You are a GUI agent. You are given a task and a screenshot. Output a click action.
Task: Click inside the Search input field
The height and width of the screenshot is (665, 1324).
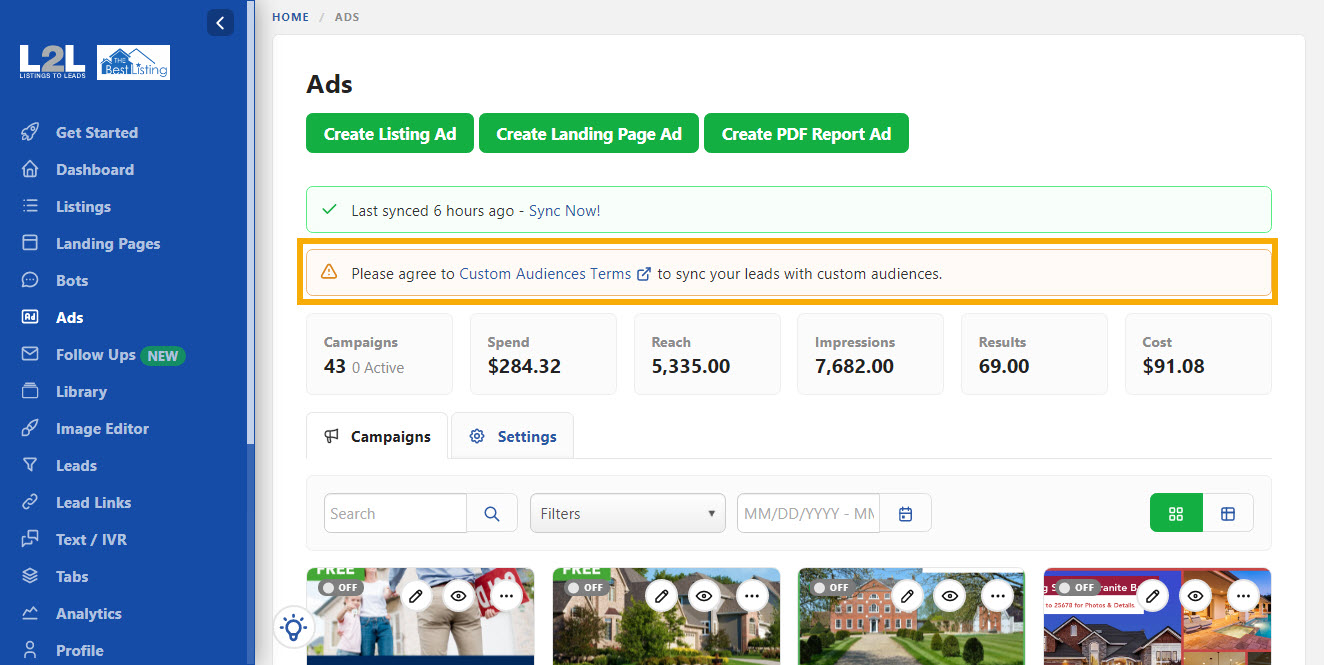click(395, 512)
